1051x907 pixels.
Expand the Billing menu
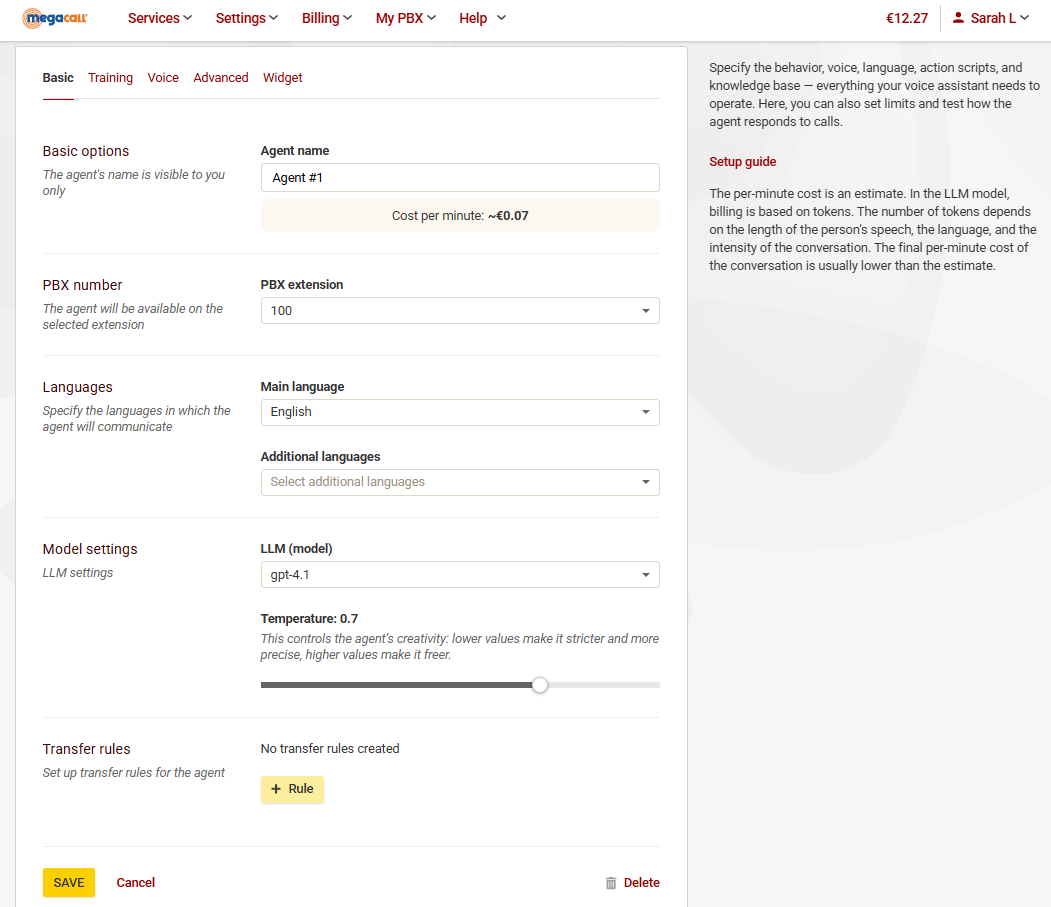[327, 18]
